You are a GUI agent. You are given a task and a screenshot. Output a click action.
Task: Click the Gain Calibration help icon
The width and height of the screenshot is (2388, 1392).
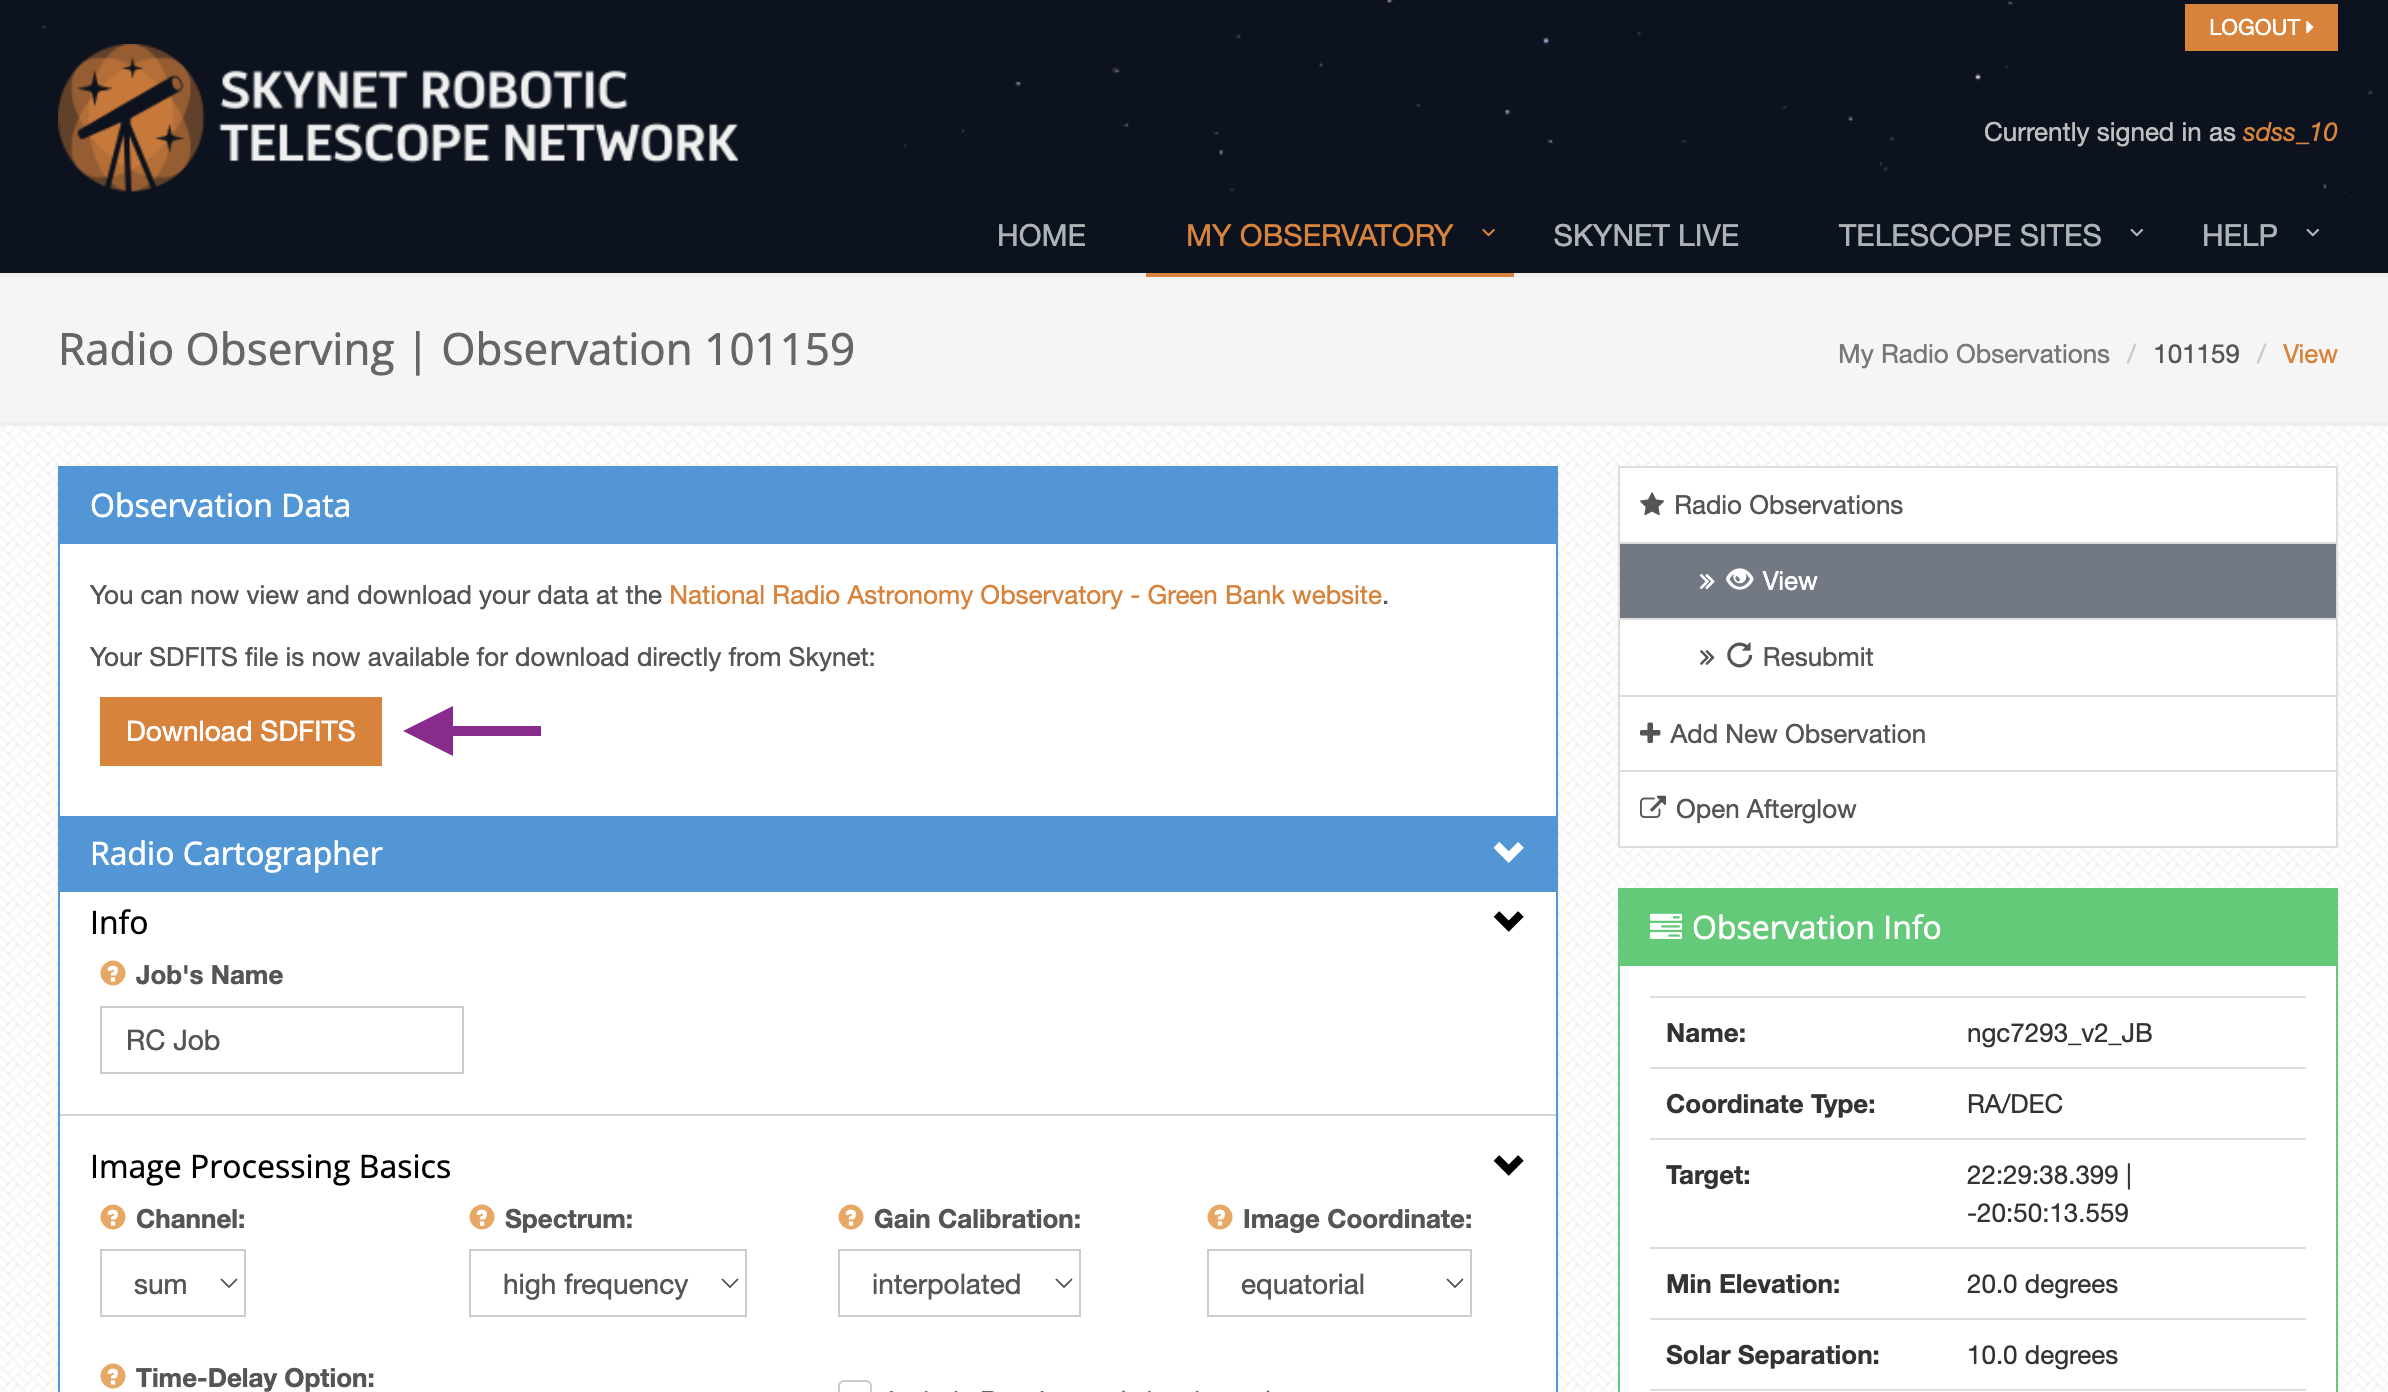[x=851, y=1218]
